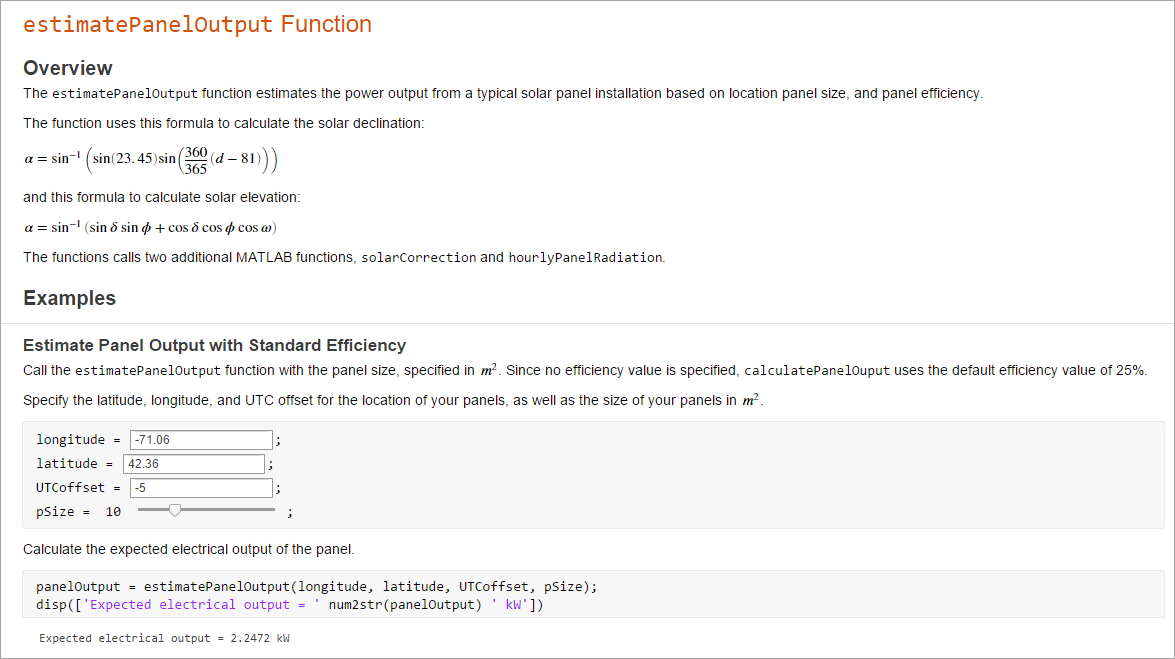Click the calculatePanelOuput inline code text
The height and width of the screenshot is (659, 1175).
pyautogui.click(x=817, y=371)
